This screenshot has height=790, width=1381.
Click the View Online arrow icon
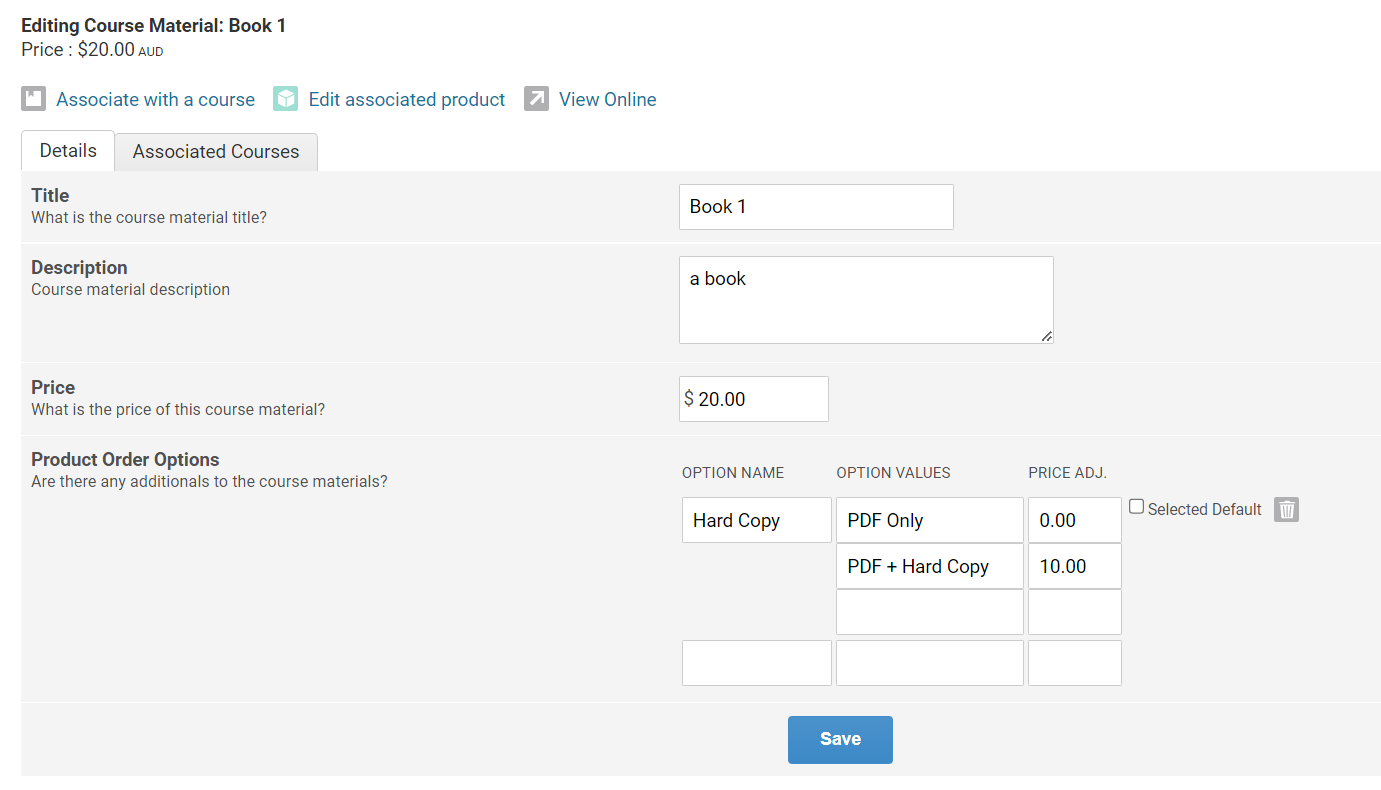537,99
